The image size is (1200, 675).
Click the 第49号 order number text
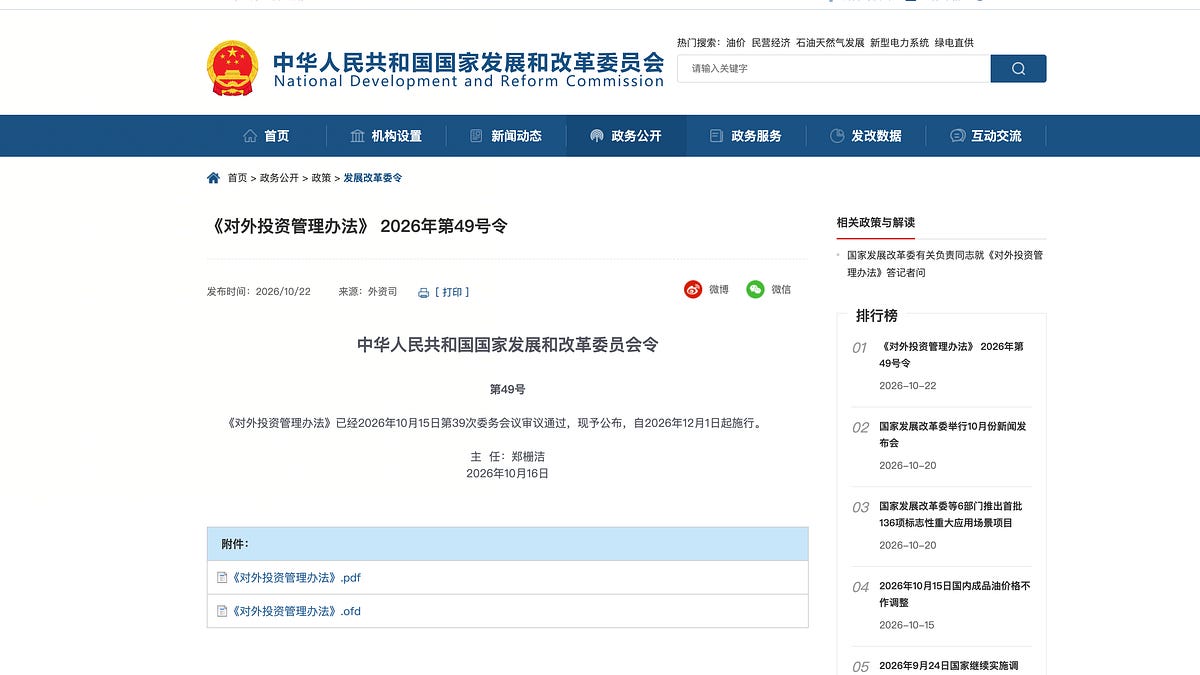click(x=507, y=389)
